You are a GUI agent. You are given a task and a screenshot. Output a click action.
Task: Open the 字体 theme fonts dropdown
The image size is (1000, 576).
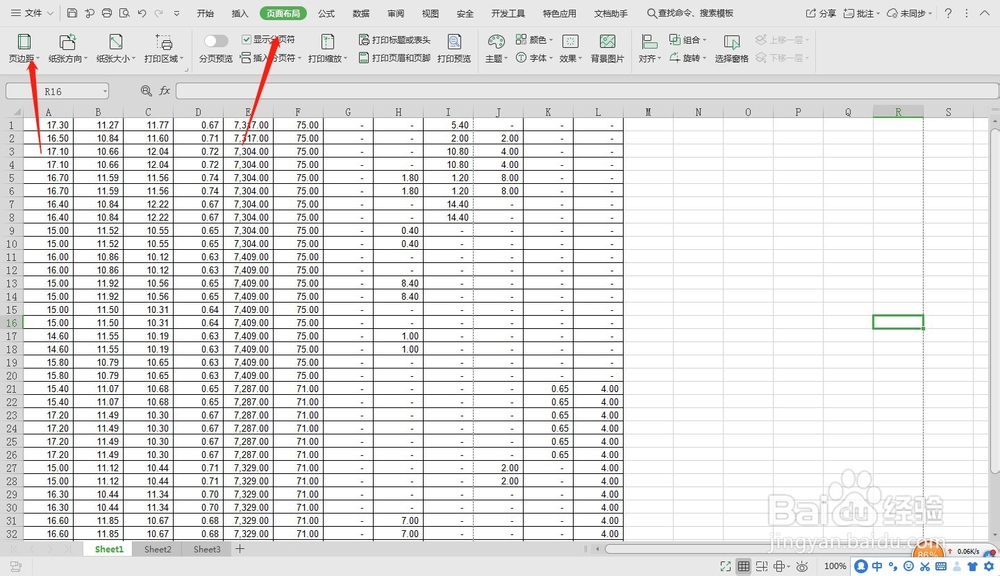(550, 59)
